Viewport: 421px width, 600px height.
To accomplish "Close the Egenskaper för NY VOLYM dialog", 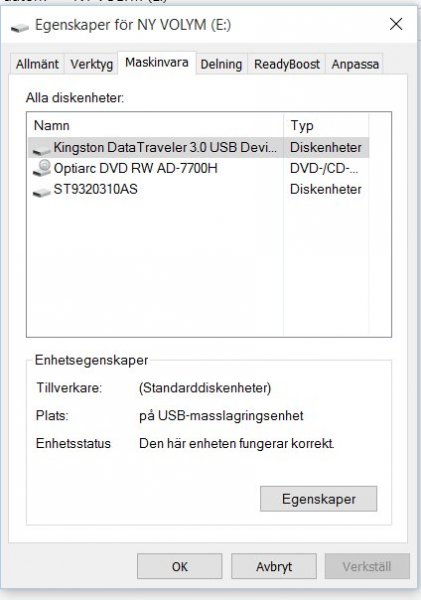I will (x=396, y=24).
